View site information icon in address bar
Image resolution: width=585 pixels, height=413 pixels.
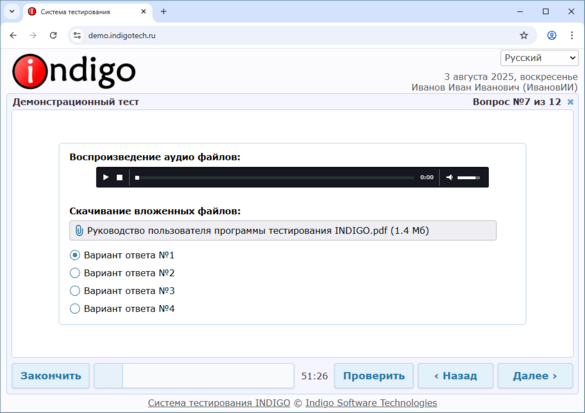click(77, 35)
